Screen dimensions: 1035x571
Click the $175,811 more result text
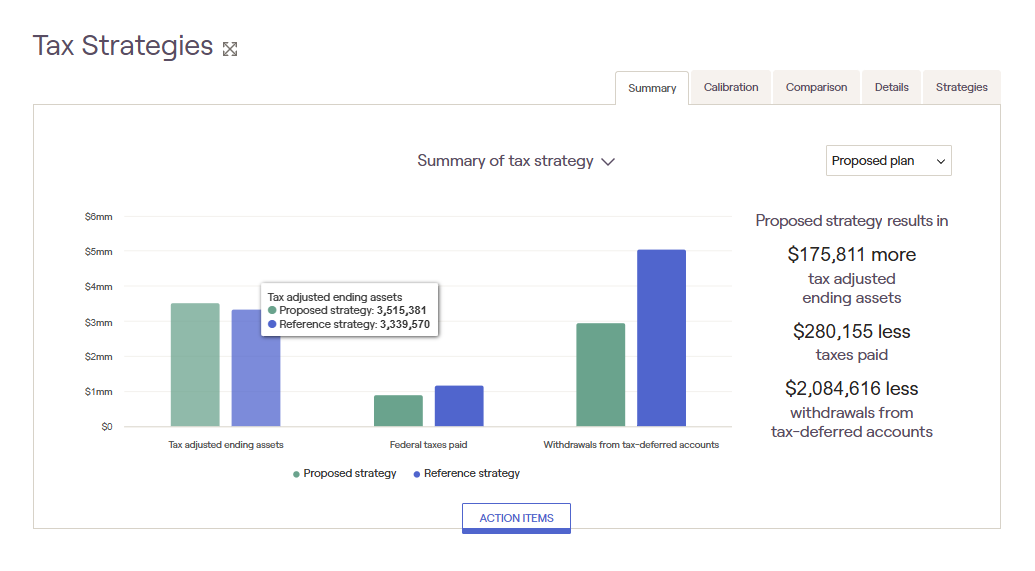click(851, 255)
